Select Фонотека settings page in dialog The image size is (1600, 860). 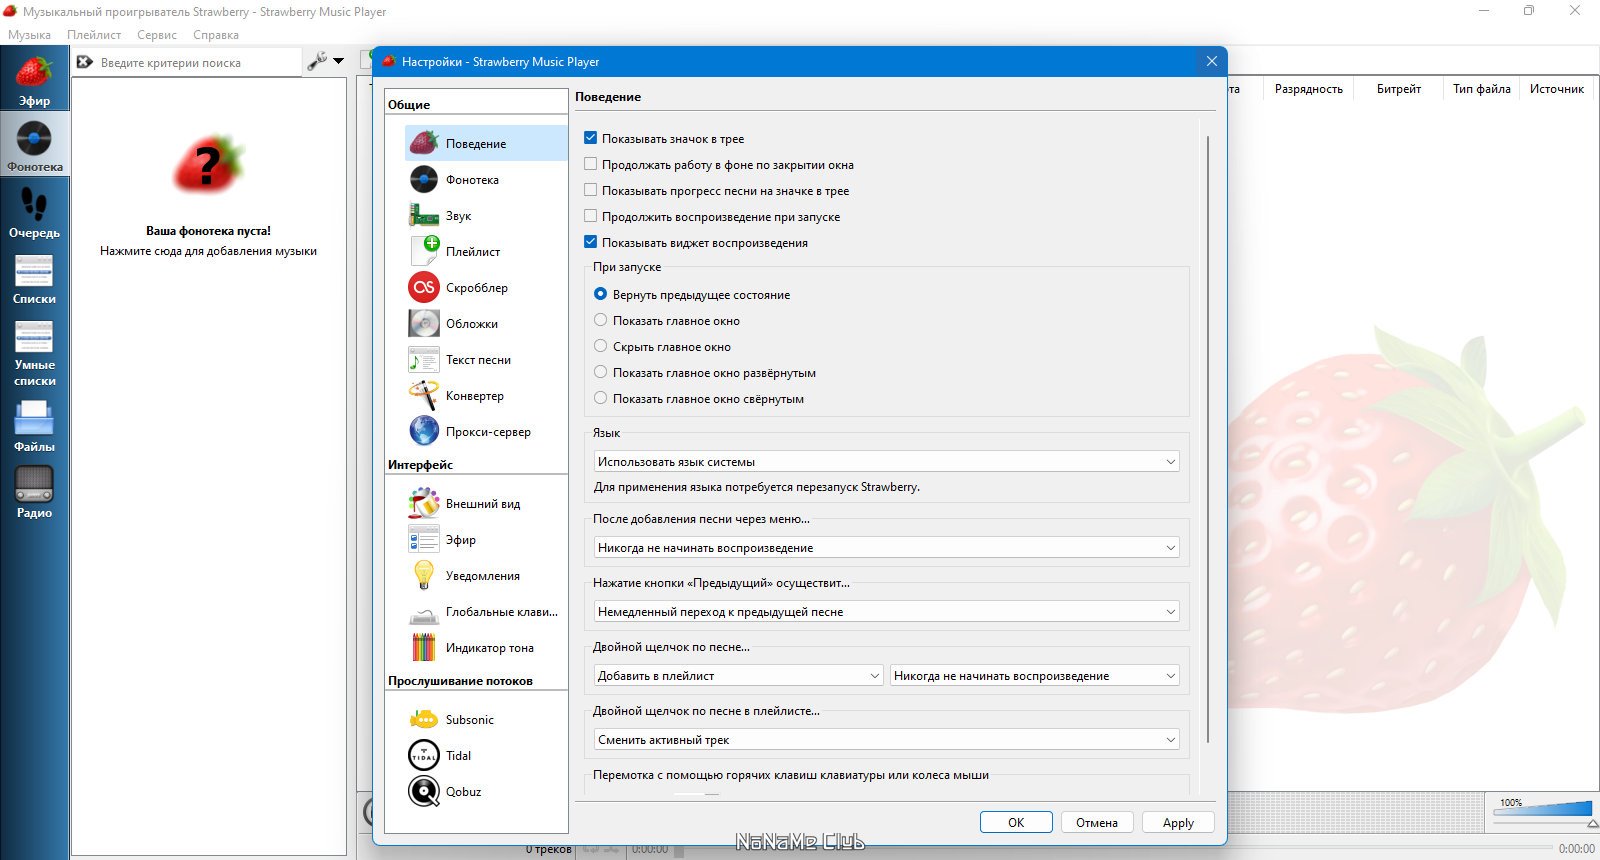coord(486,179)
